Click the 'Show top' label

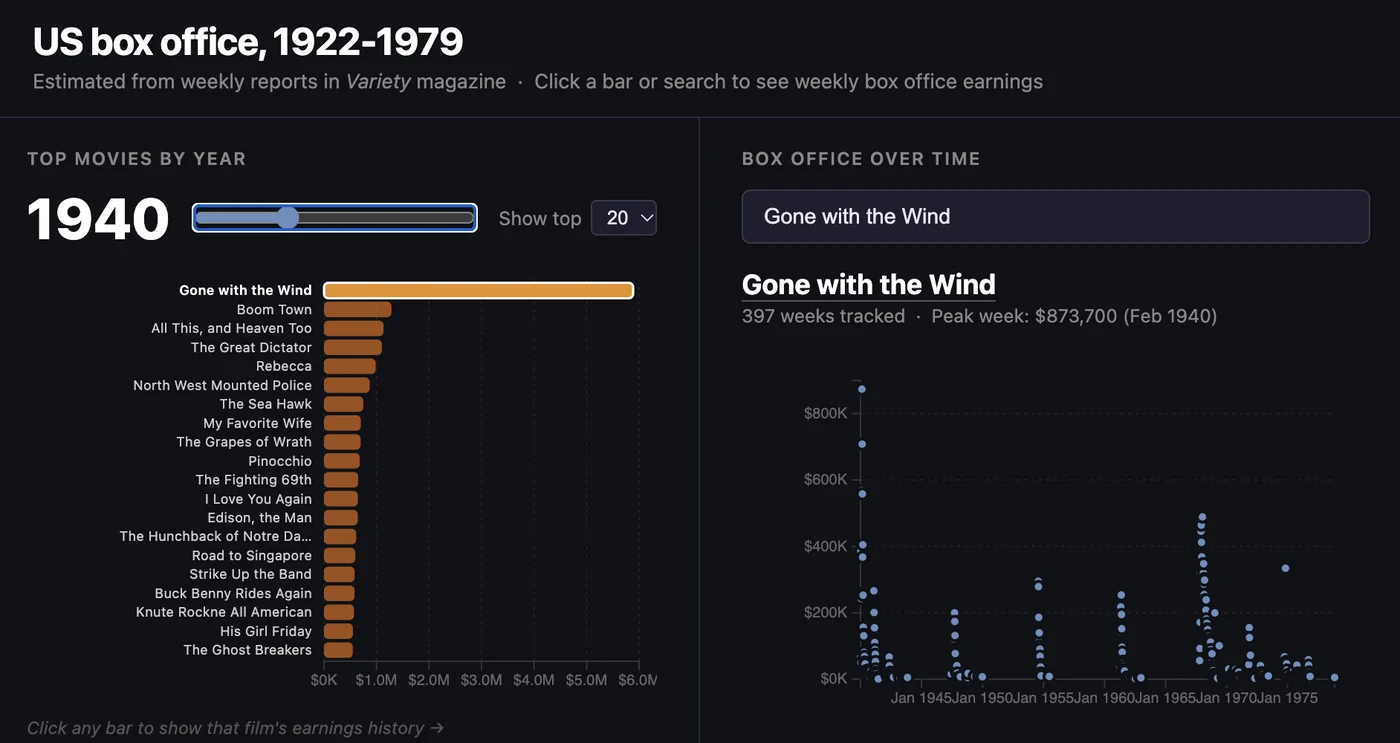tap(540, 218)
